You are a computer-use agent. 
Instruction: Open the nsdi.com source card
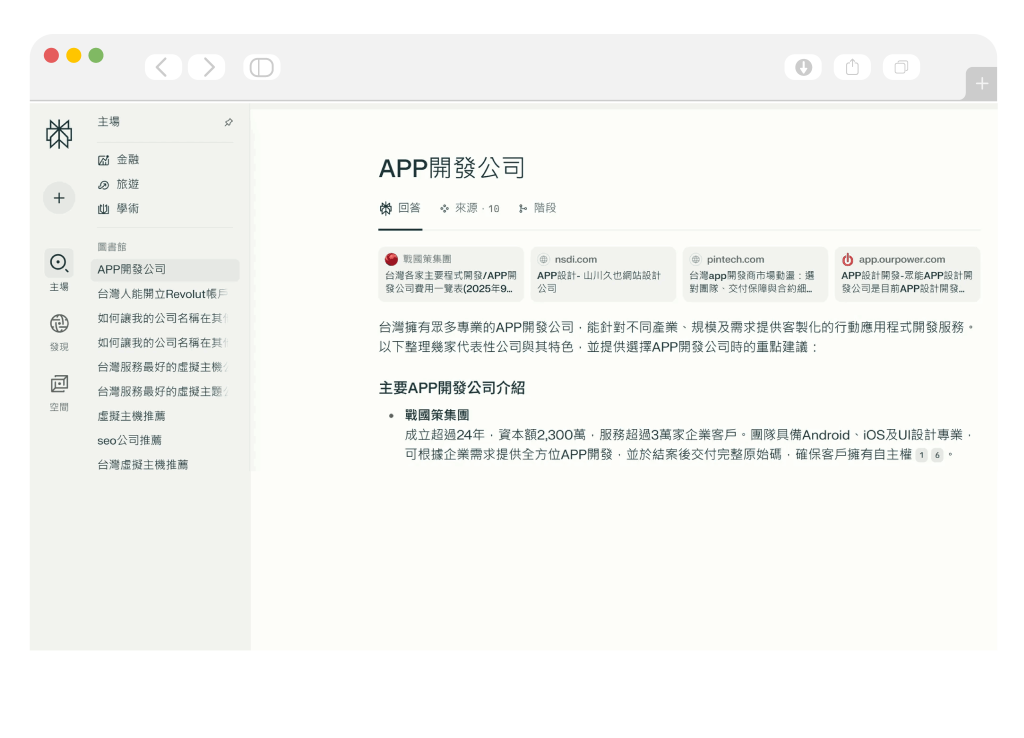[x=603, y=274]
